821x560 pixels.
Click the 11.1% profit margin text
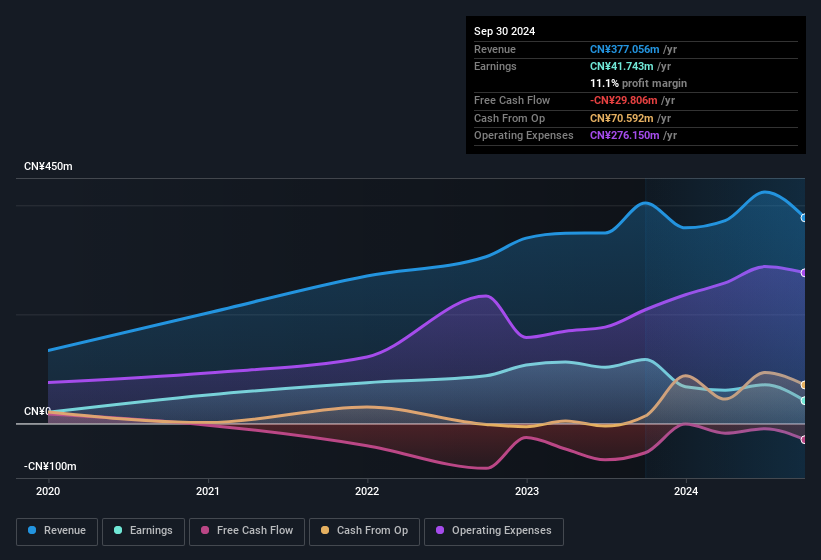(638, 83)
